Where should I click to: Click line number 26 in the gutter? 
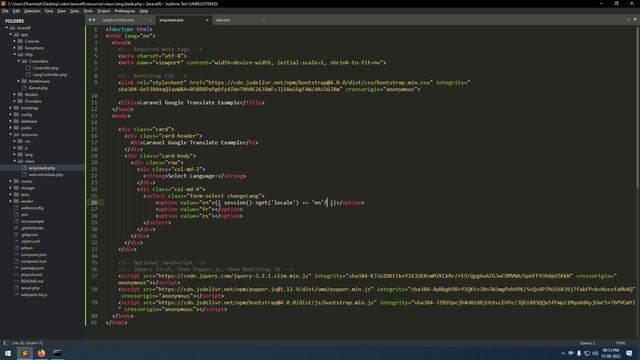tap(94, 202)
